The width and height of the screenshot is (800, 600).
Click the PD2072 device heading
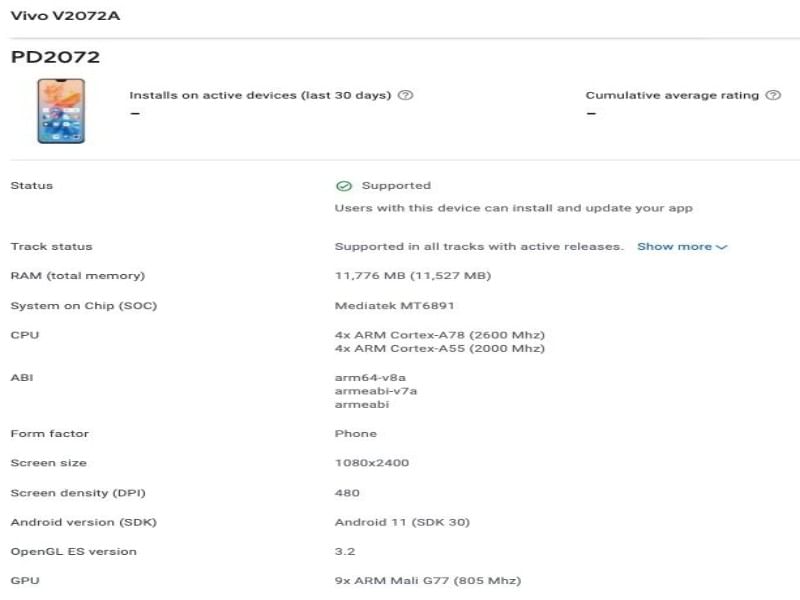[55, 57]
